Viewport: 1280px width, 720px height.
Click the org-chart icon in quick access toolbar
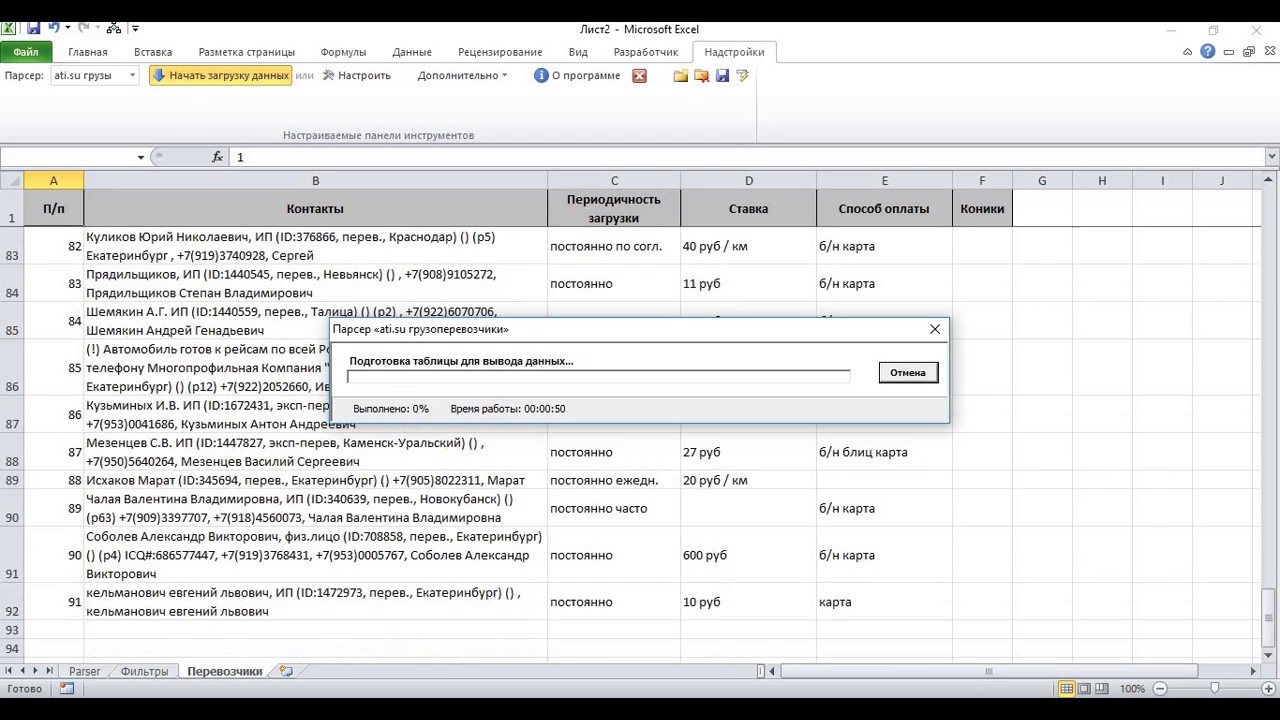point(114,28)
